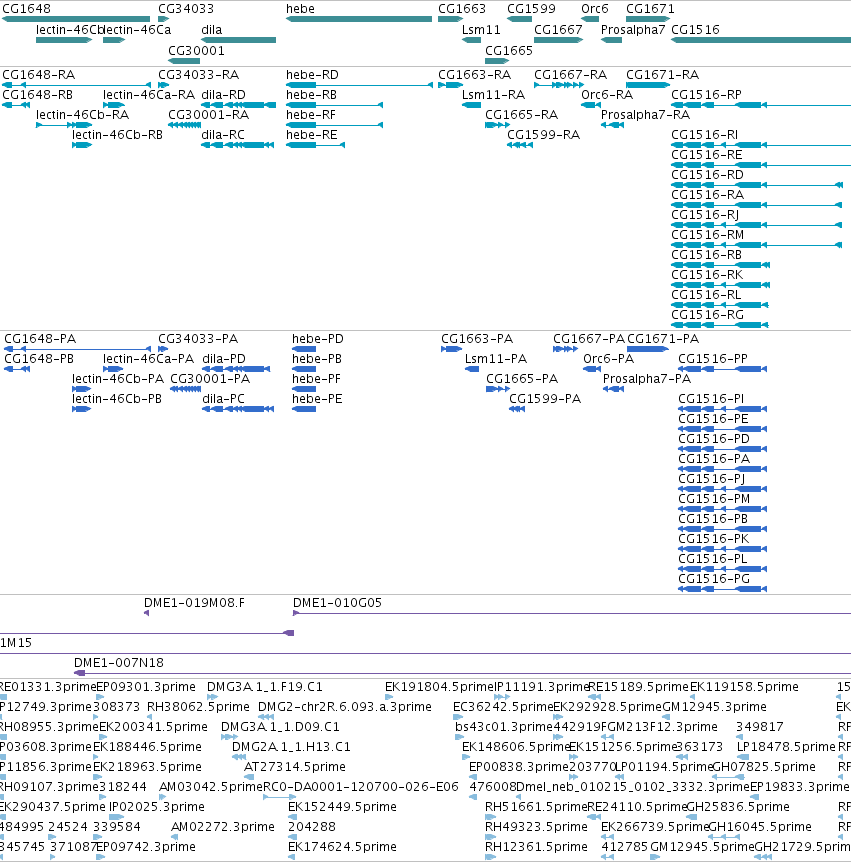Select transcript label 'CG1516-RG'
Viewport: 851px width, 862px height.
click(708, 314)
